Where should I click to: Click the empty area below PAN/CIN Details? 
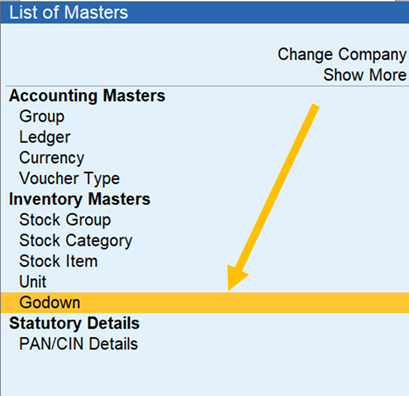[x=205, y=375]
